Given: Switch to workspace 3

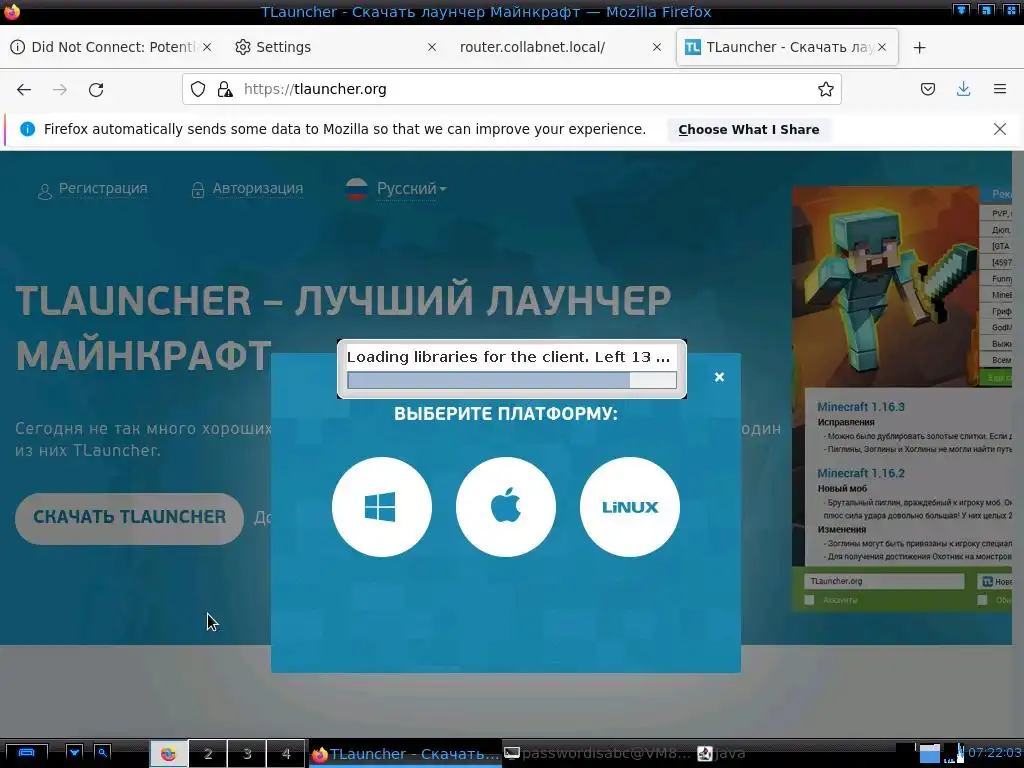Looking at the screenshot, I should pyautogui.click(x=247, y=754).
